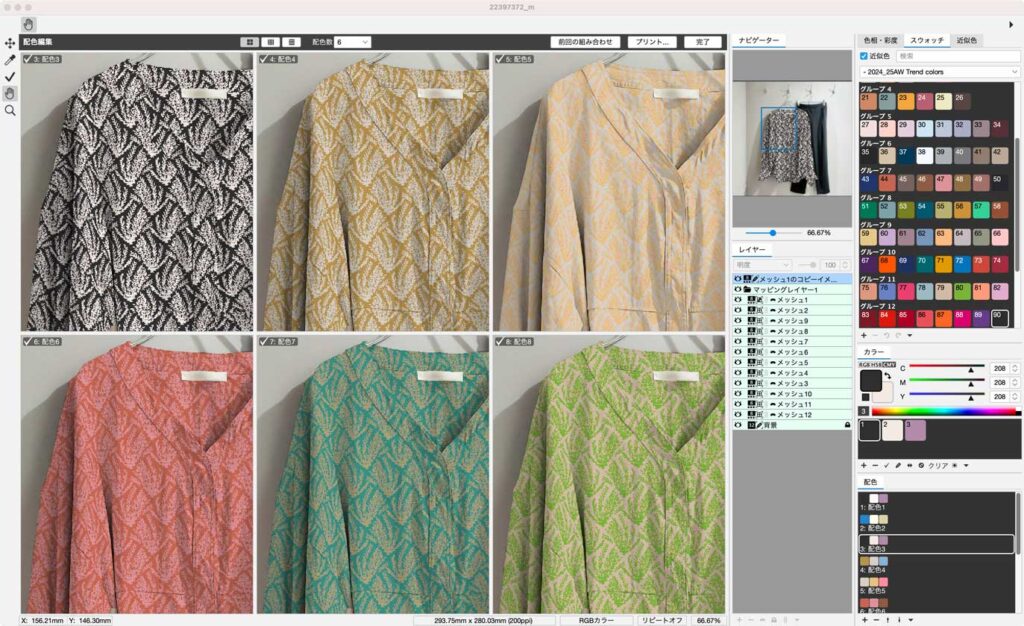
Task: Click the lock icon on 背景 layer
Action: click(848, 425)
